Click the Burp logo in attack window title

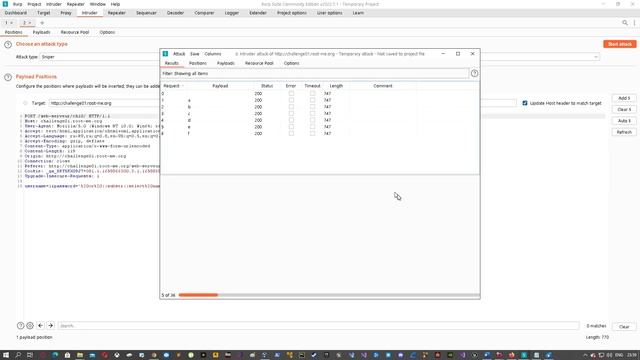coord(165,54)
